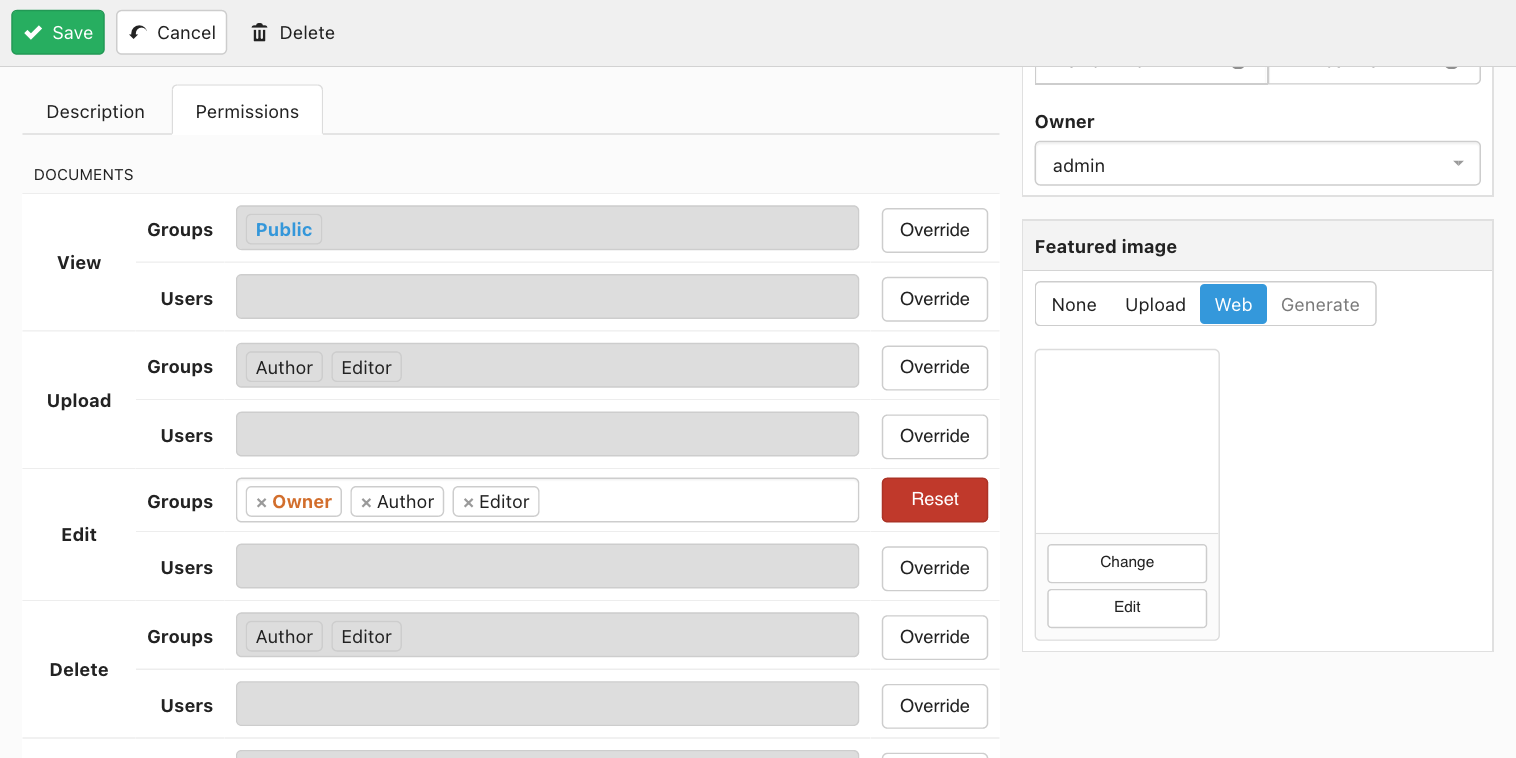Select the Permissions tab
The height and width of the screenshot is (758, 1516).
click(247, 111)
